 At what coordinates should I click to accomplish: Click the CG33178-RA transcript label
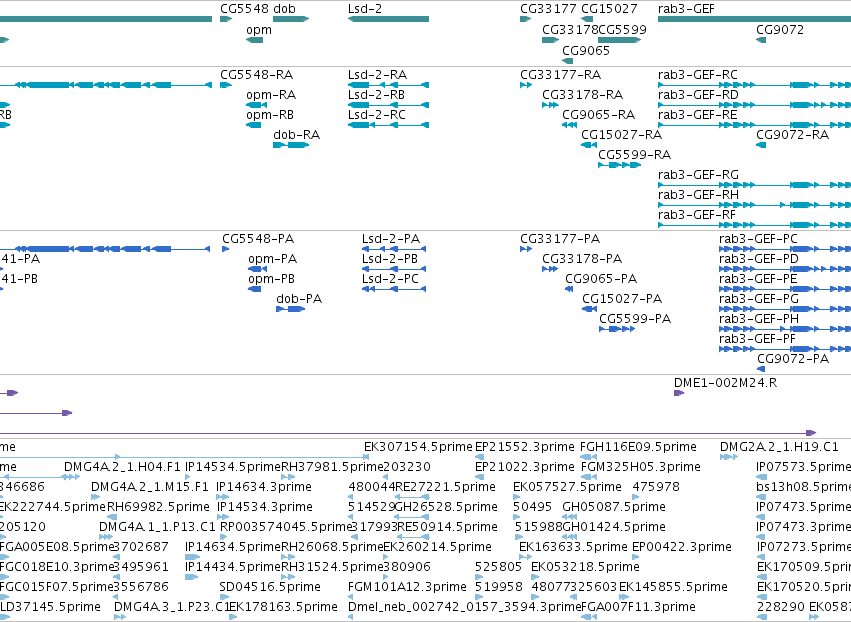(582, 94)
